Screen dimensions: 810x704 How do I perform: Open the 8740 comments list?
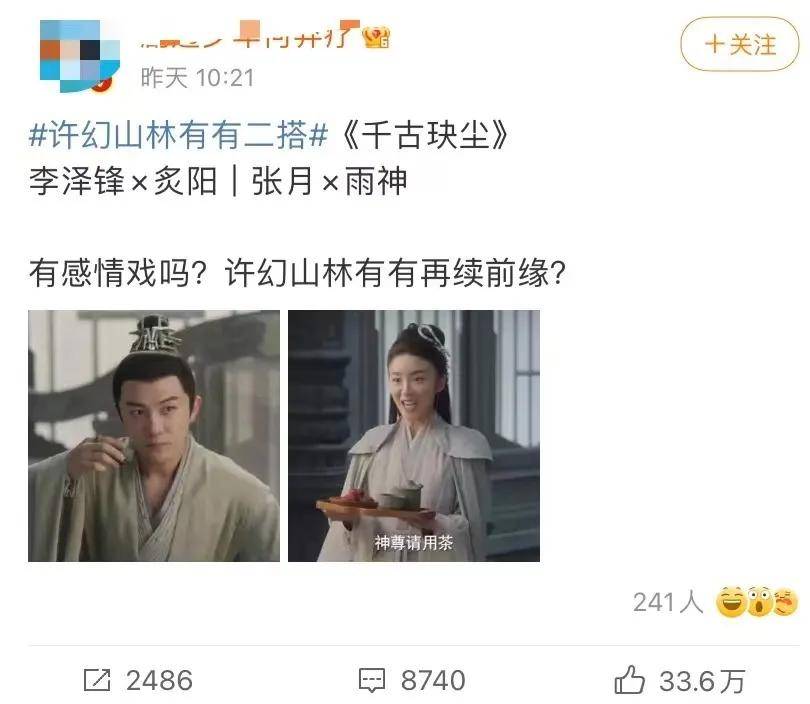coord(433,680)
